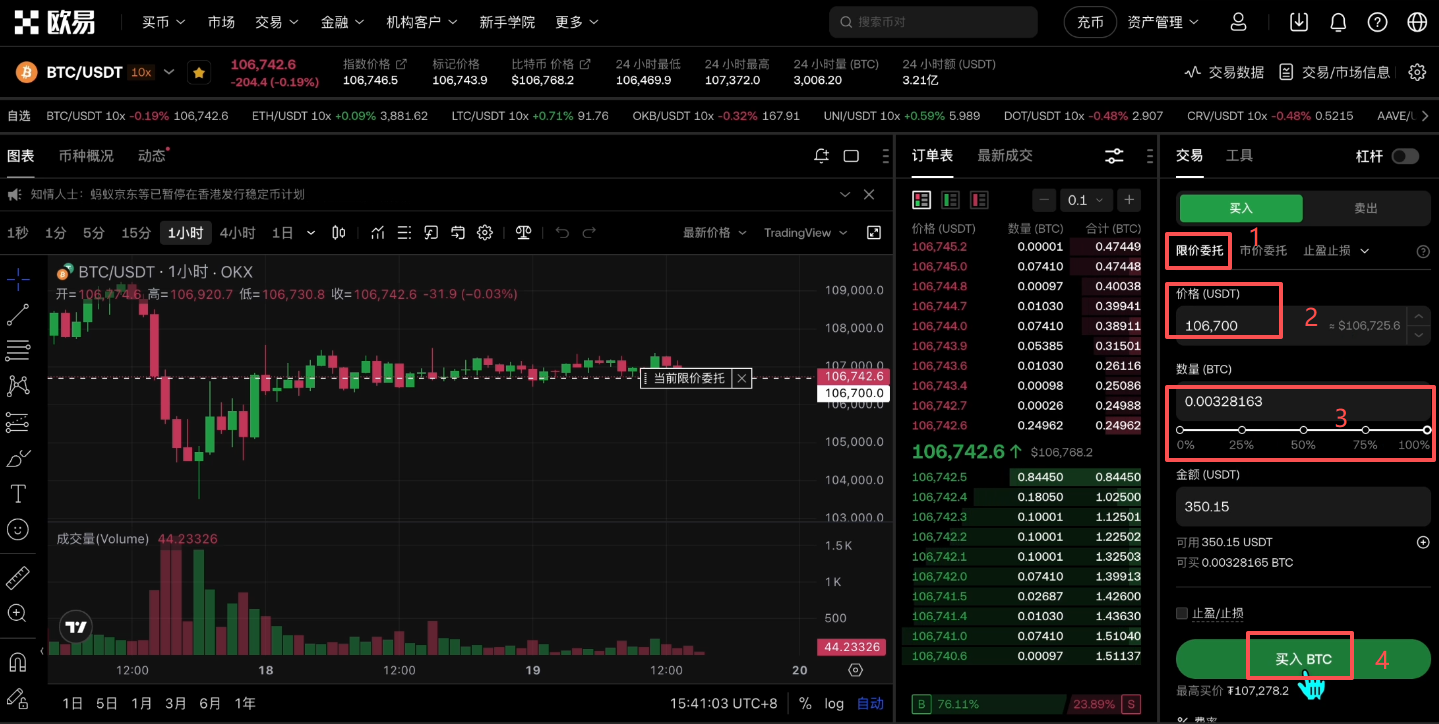Click the bell notification icon in header
Screen dimensions: 1439x724
[1338, 22]
